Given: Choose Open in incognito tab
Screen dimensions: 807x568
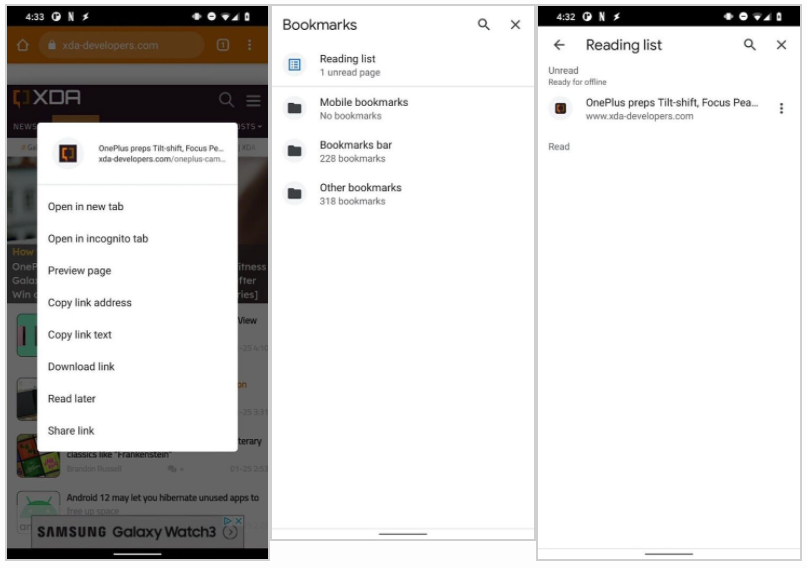Looking at the screenshot, I should (x=137, y=239).
